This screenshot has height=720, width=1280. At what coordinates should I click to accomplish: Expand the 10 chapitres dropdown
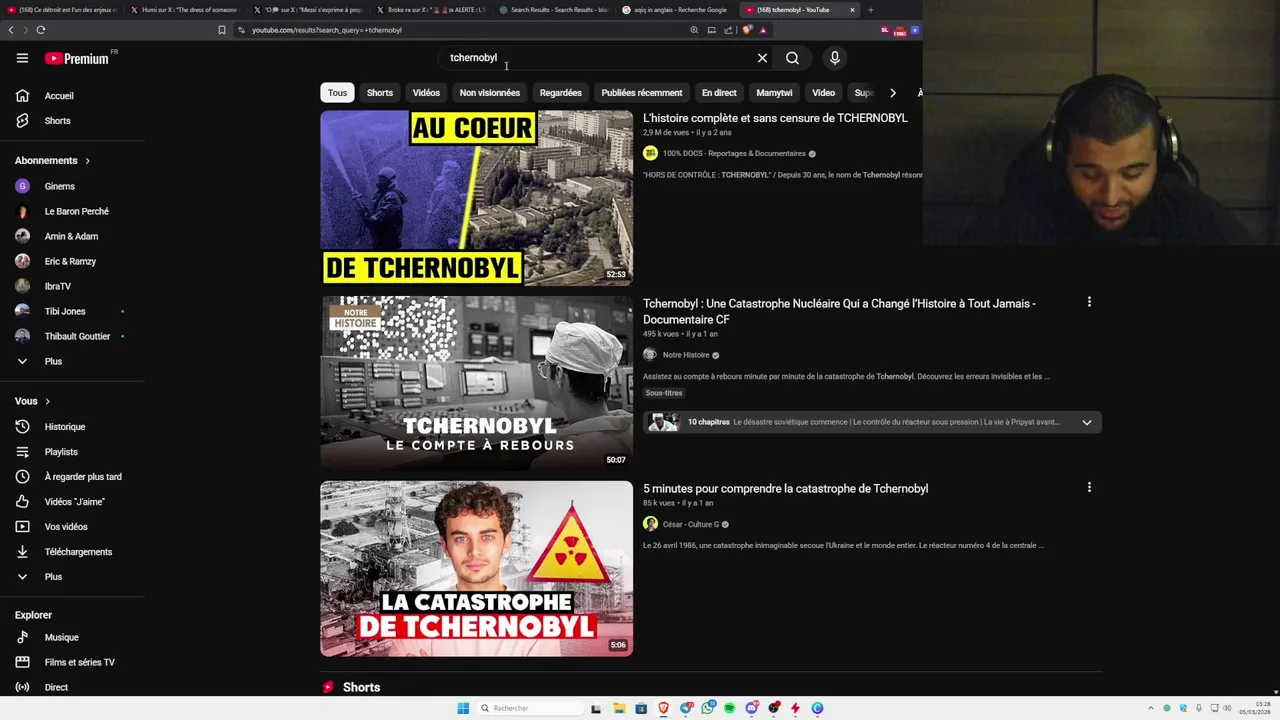coord(1087,422)
